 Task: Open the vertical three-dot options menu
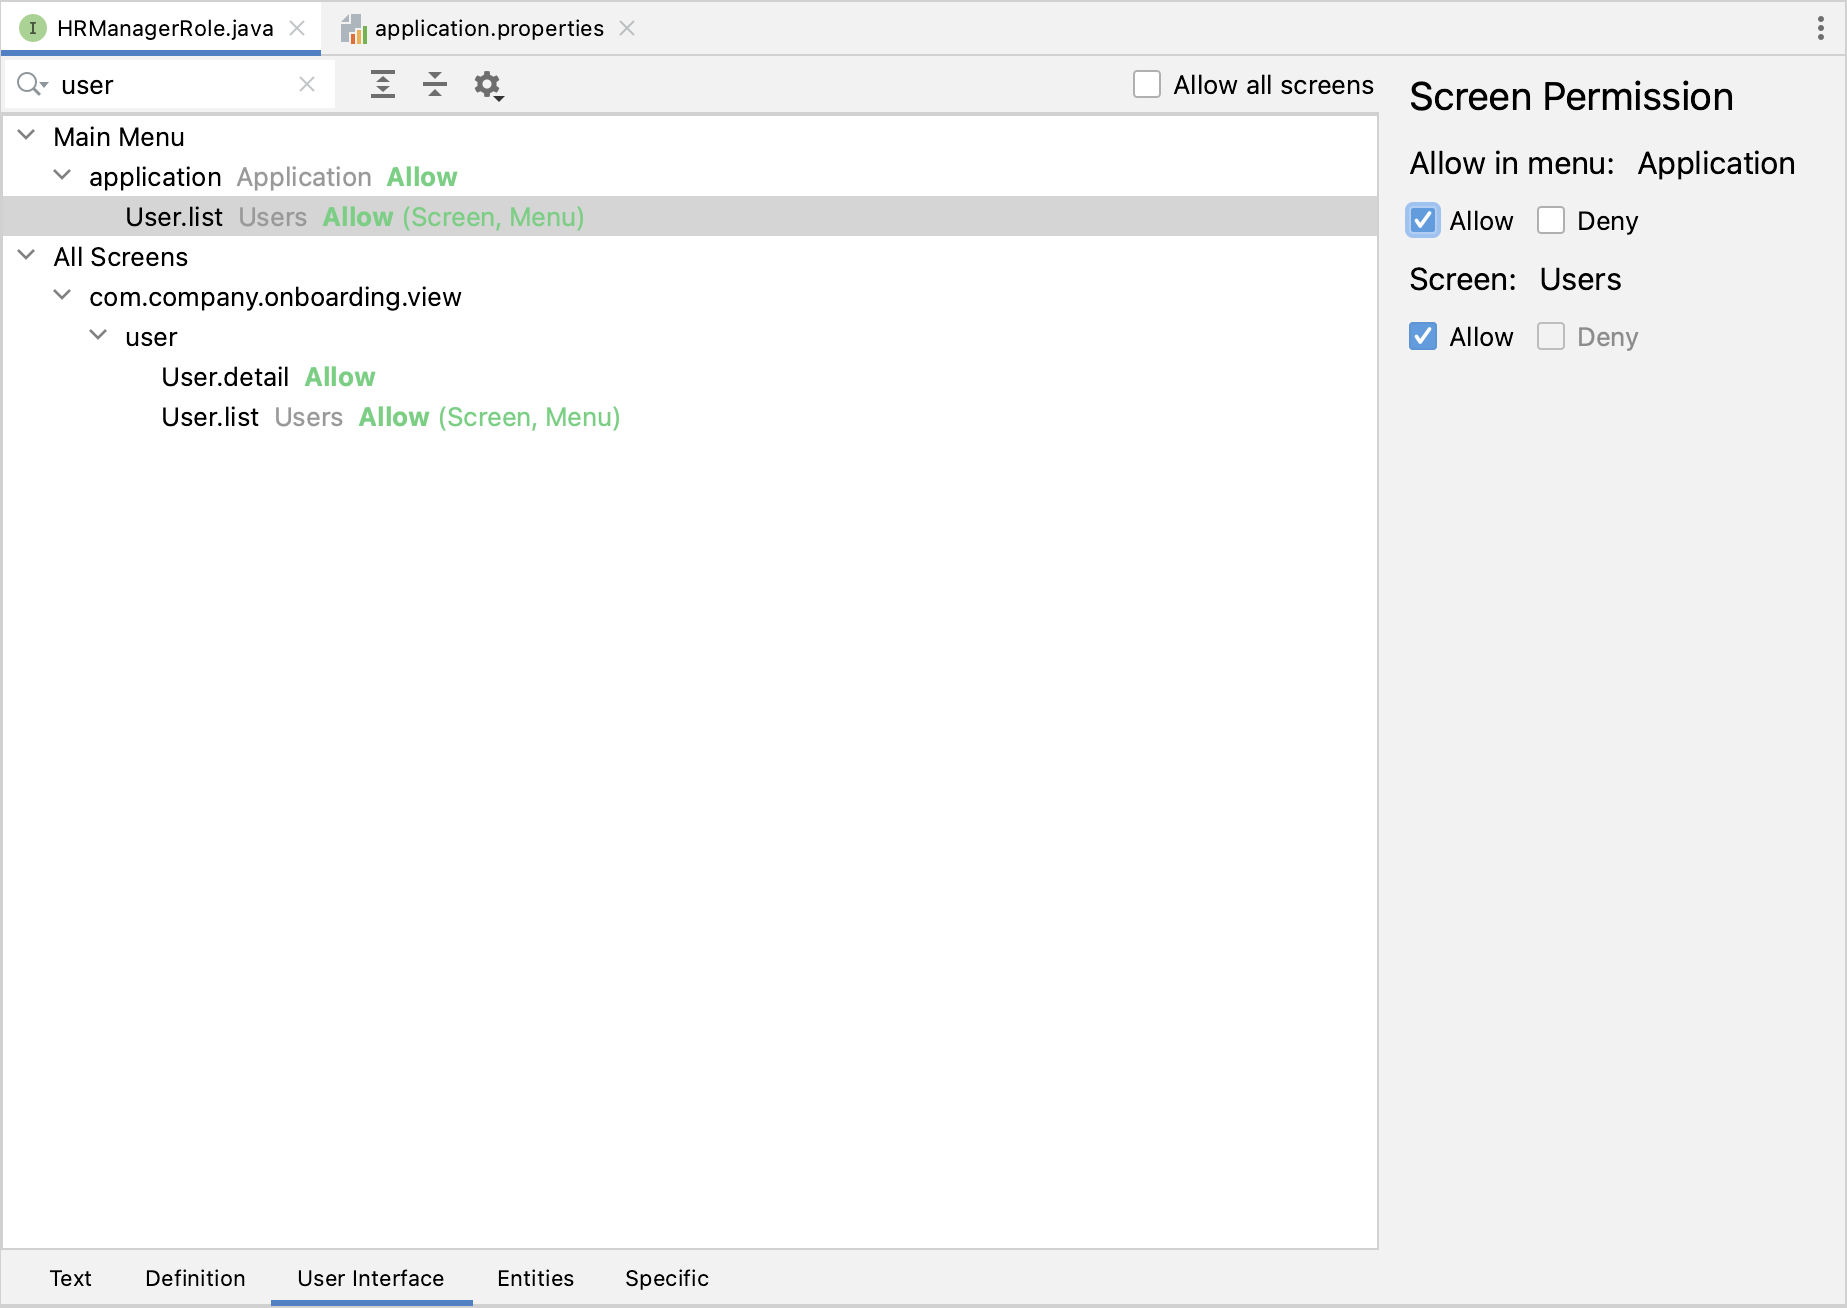point(1820,28)
